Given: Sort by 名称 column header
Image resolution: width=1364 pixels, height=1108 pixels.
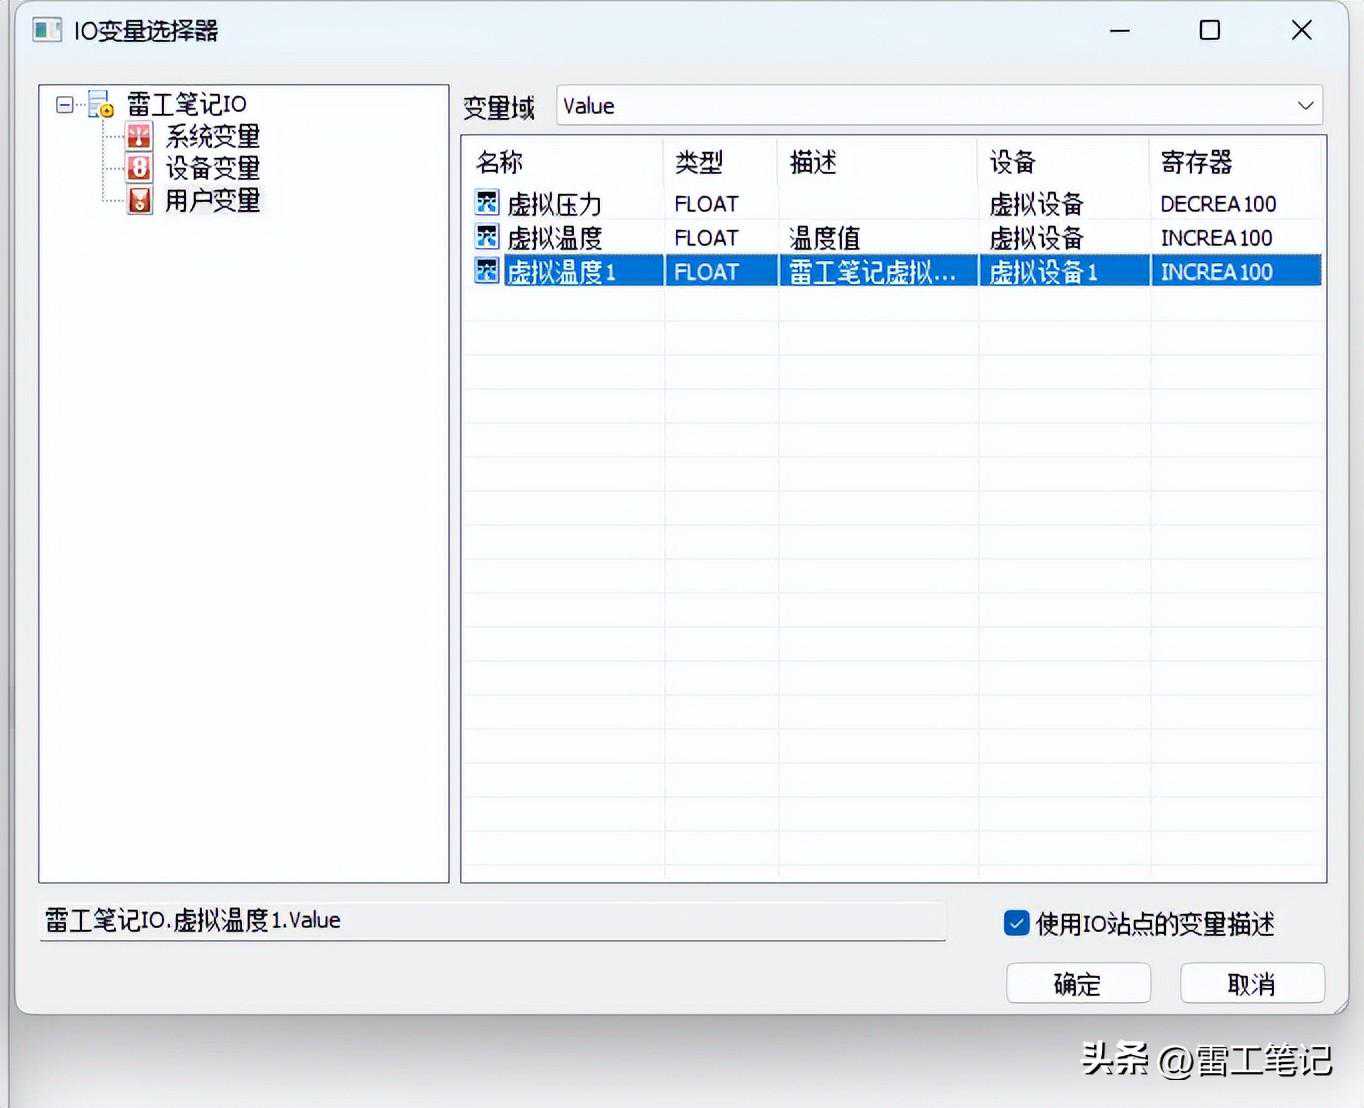Looking at the screenshot, I should click(x=500, y=162).
